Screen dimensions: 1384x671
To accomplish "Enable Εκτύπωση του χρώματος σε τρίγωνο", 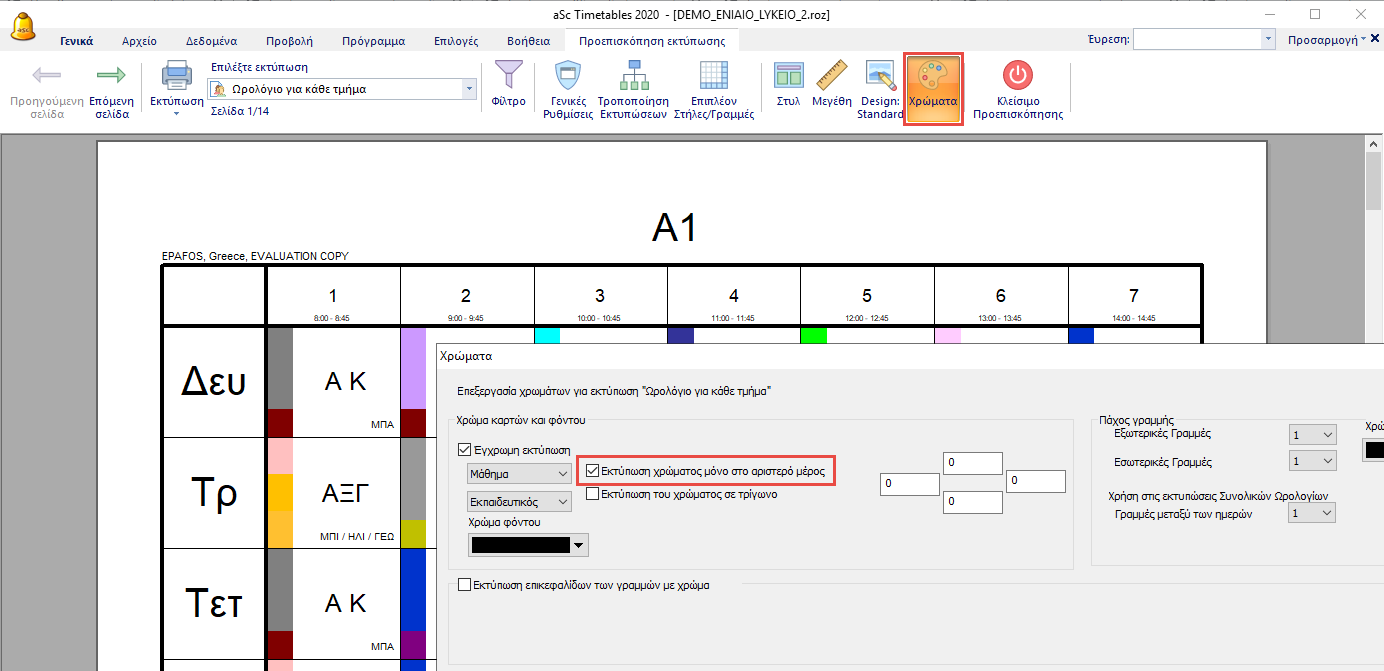I will [x=593, y=493].
